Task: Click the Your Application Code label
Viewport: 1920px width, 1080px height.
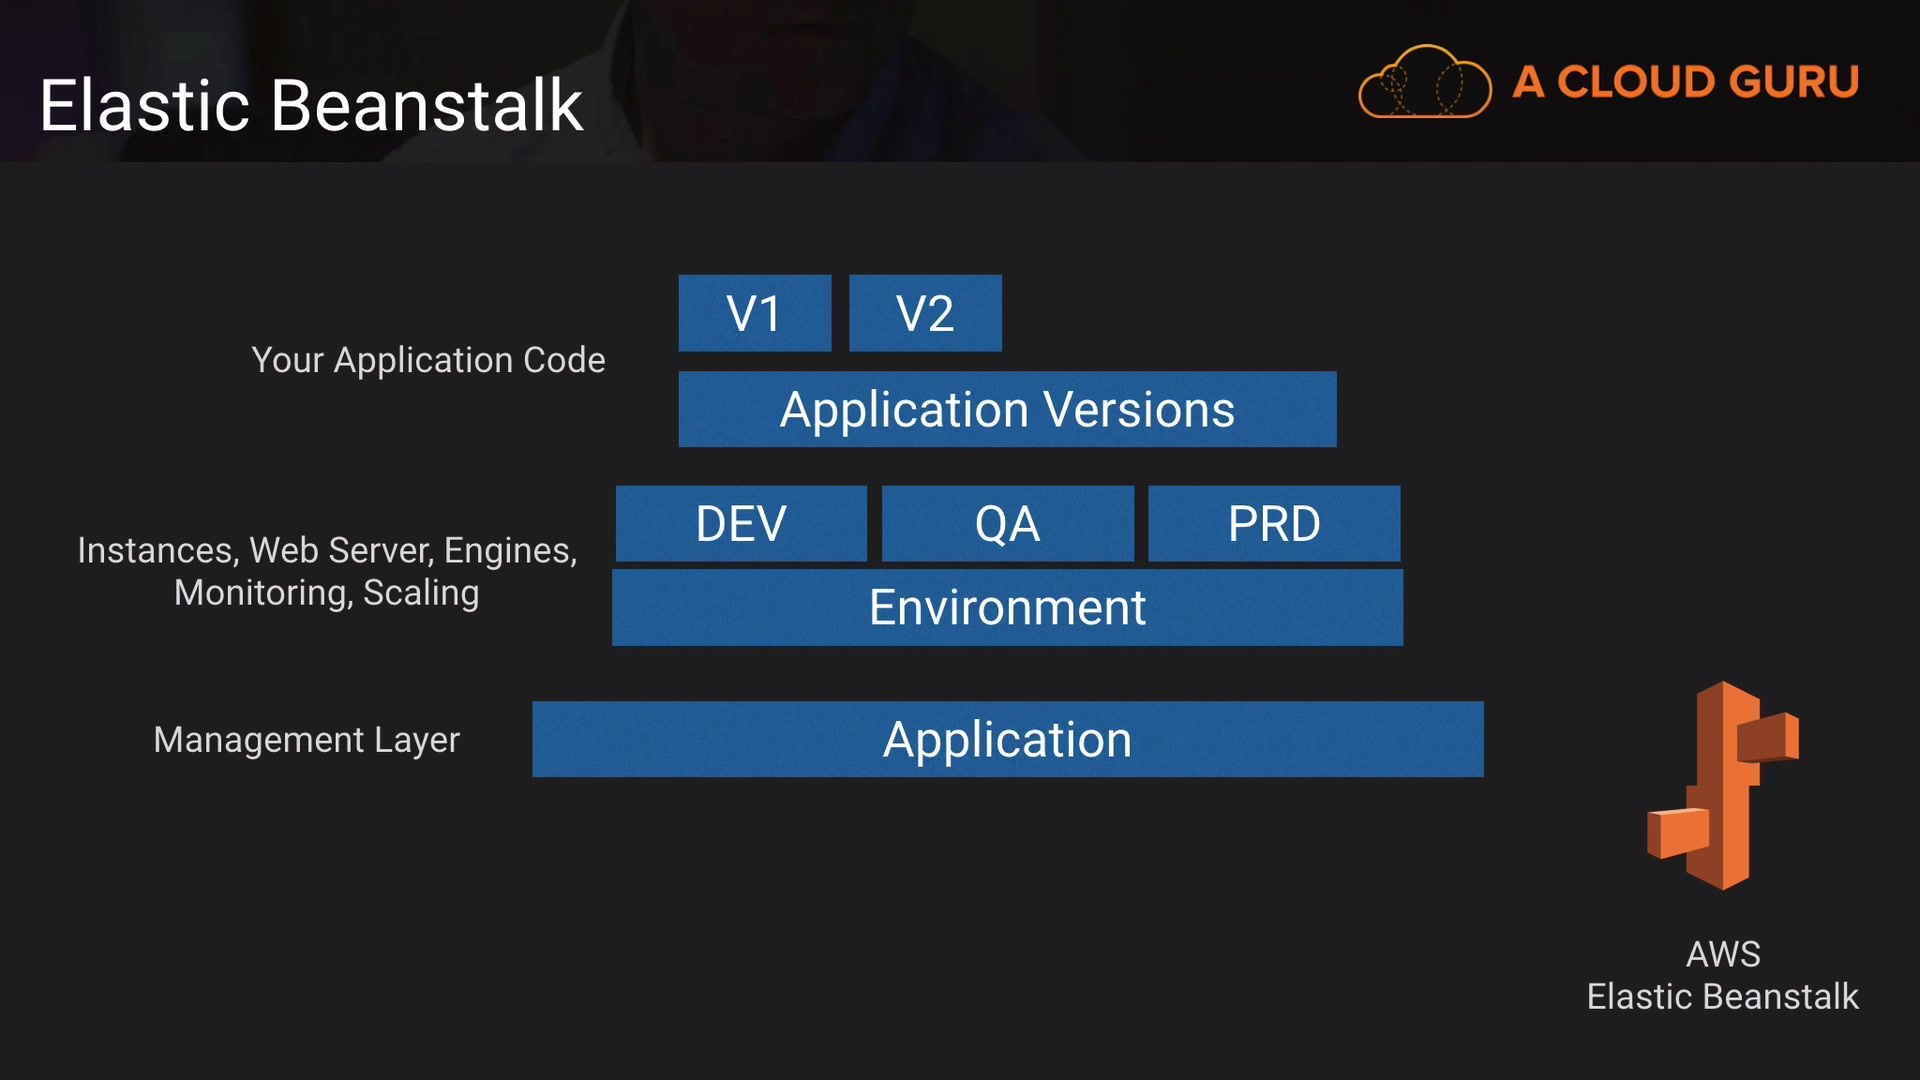Action: [x=428, y=360]
